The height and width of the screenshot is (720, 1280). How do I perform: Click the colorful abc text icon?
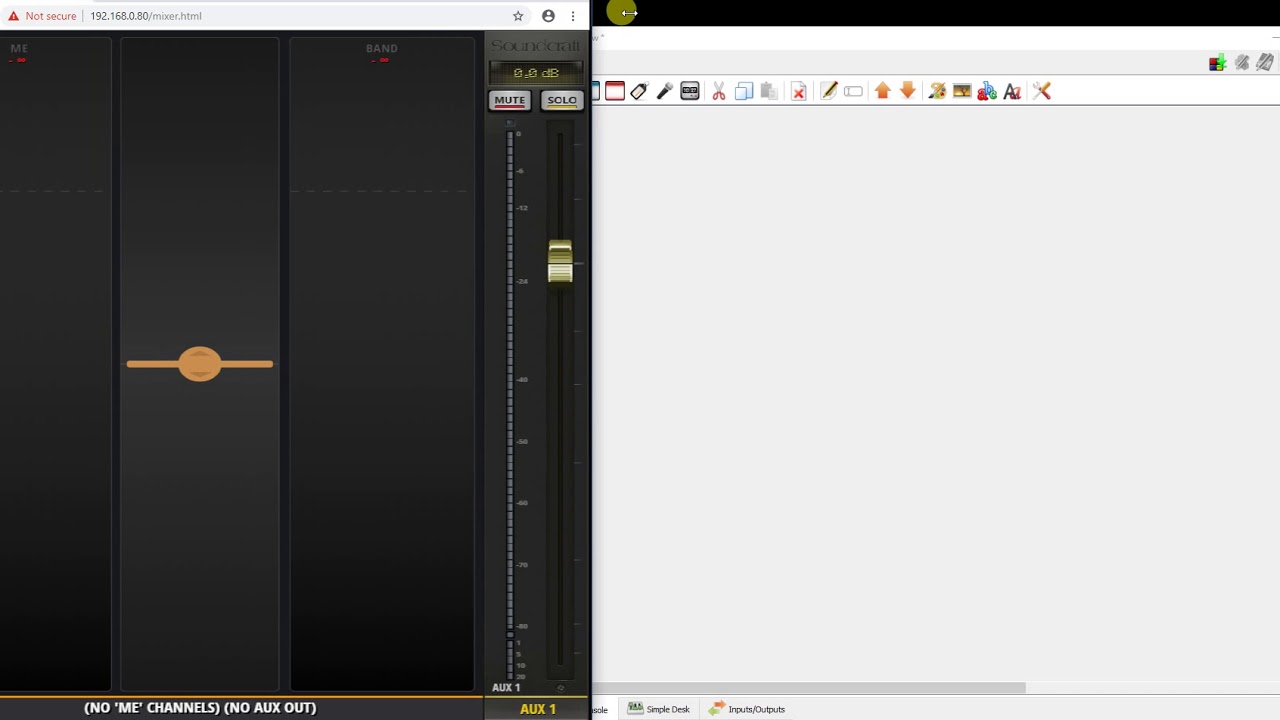987,91
